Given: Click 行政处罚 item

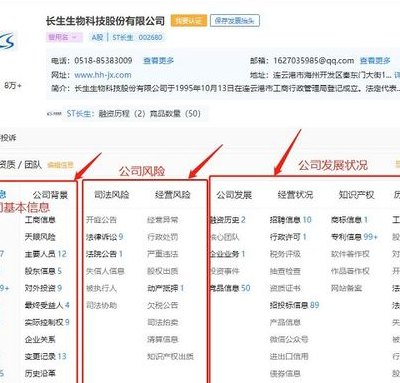Looking at the screenshot, I should point(163,237).
